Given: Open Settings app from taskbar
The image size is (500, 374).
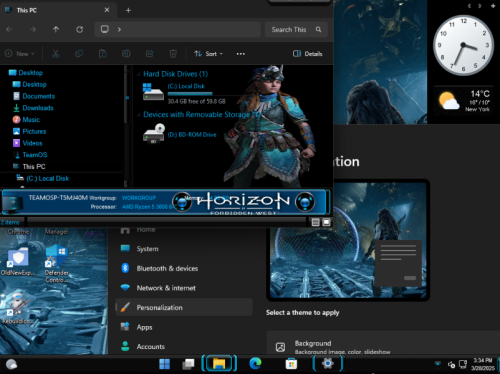Looking at the screenshot, I should 327,363.
